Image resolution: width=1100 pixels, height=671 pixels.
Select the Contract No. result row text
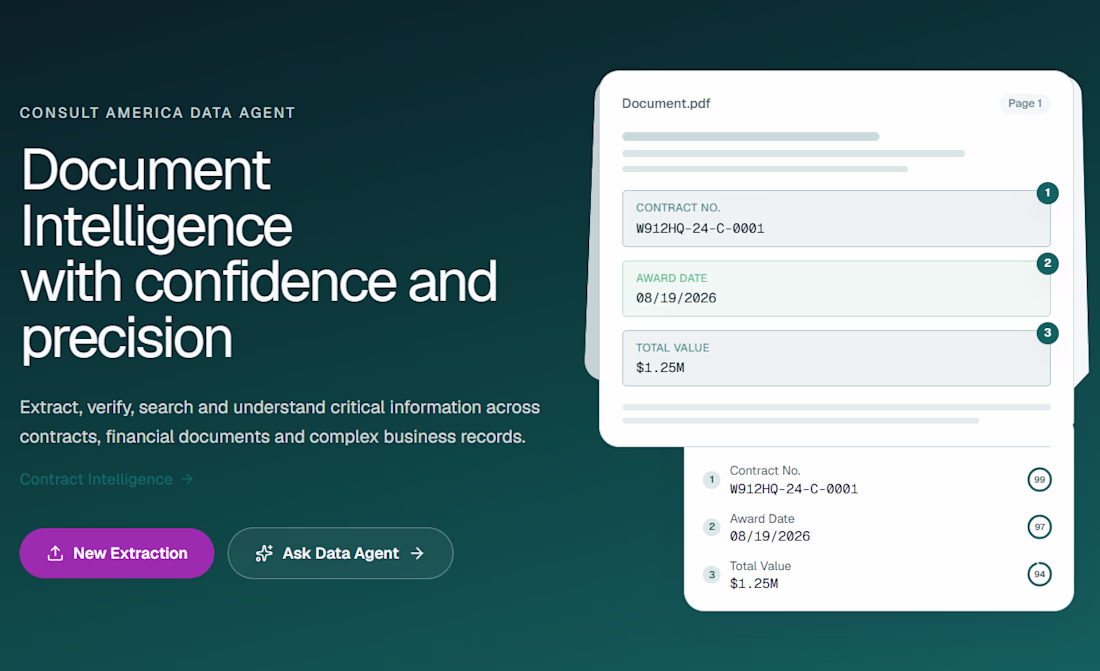(793, 479)
